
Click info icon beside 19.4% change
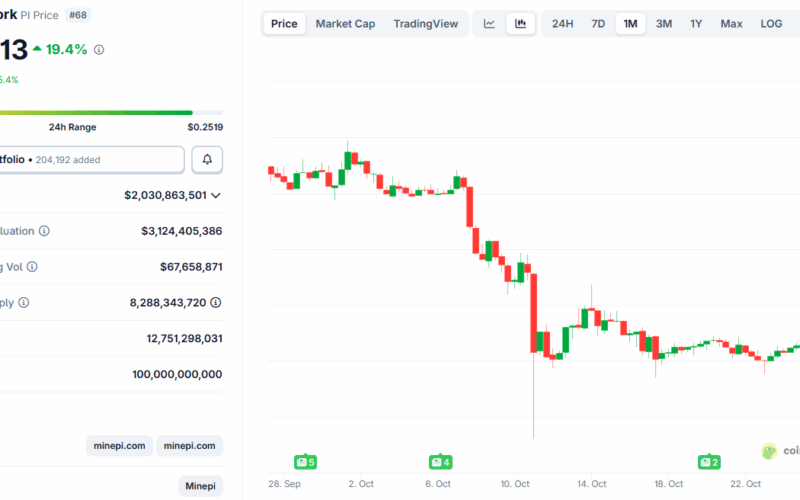[x=99, y=49]
